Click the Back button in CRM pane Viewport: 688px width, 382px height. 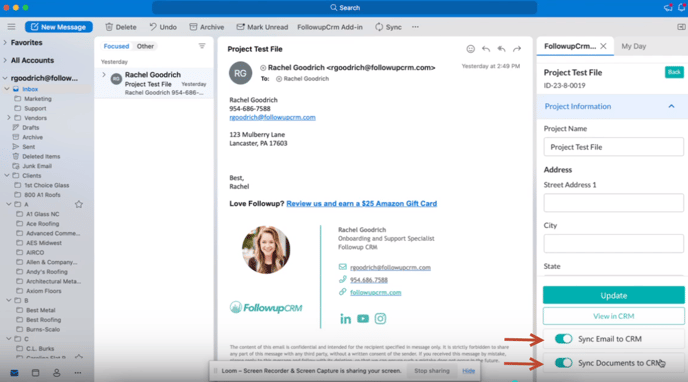[674, 72]
